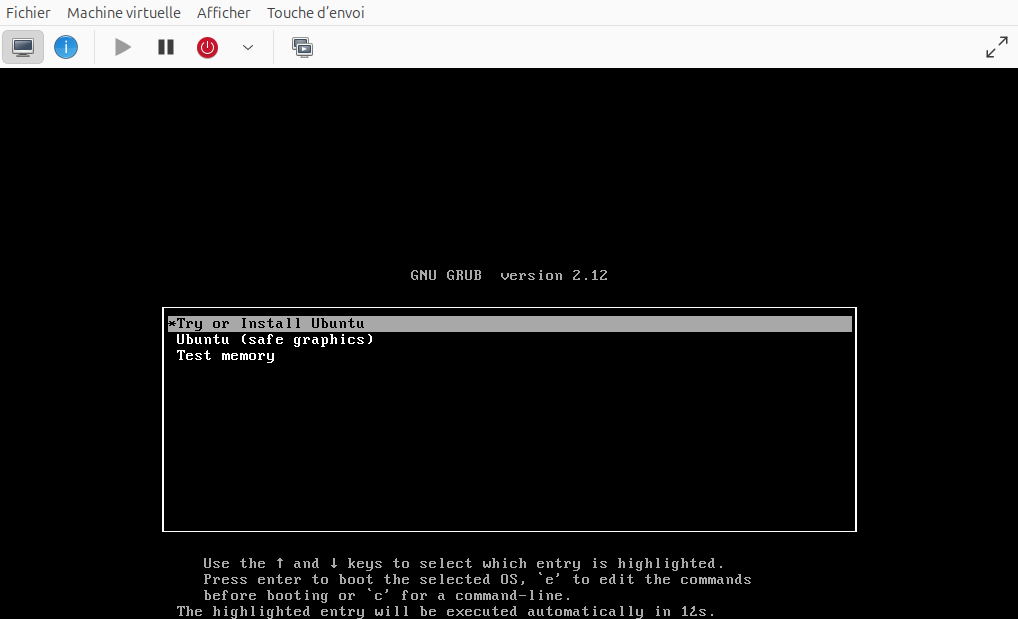The height and width of the screenshot is (619, 1018).
Task: Open virtual hardware details info icon
Action: click(x=66, y=47)
